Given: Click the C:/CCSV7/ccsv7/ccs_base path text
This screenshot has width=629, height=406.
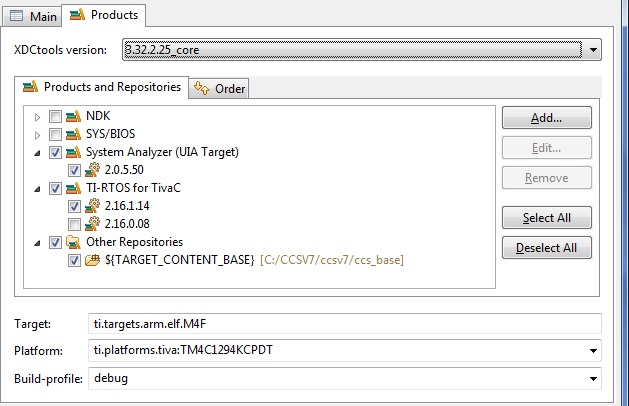Looking at the screenshot, I should click(x=332, y=260).
